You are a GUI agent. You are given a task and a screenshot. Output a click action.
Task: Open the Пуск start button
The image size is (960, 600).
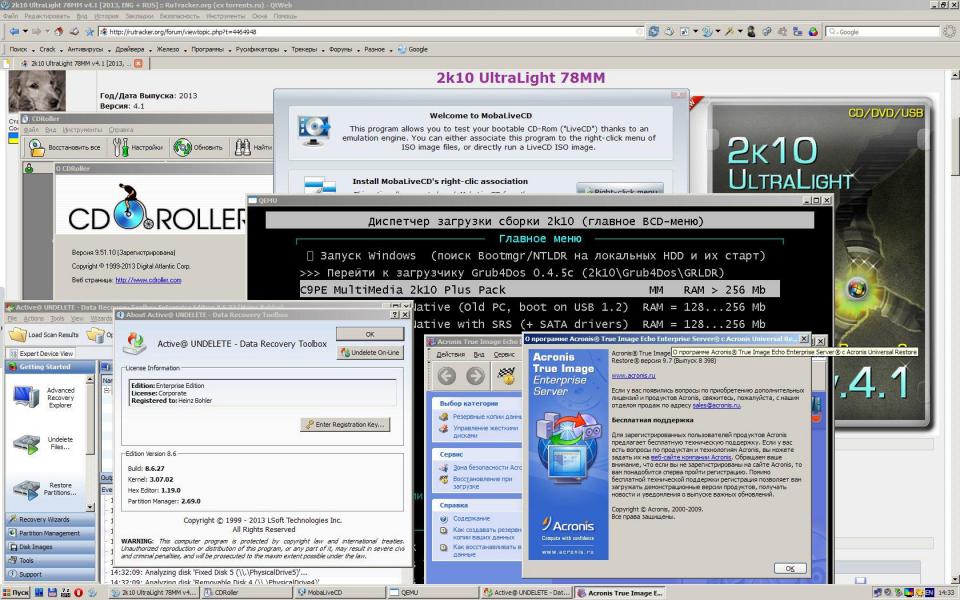pyautogui.click(x=16, y=592)
